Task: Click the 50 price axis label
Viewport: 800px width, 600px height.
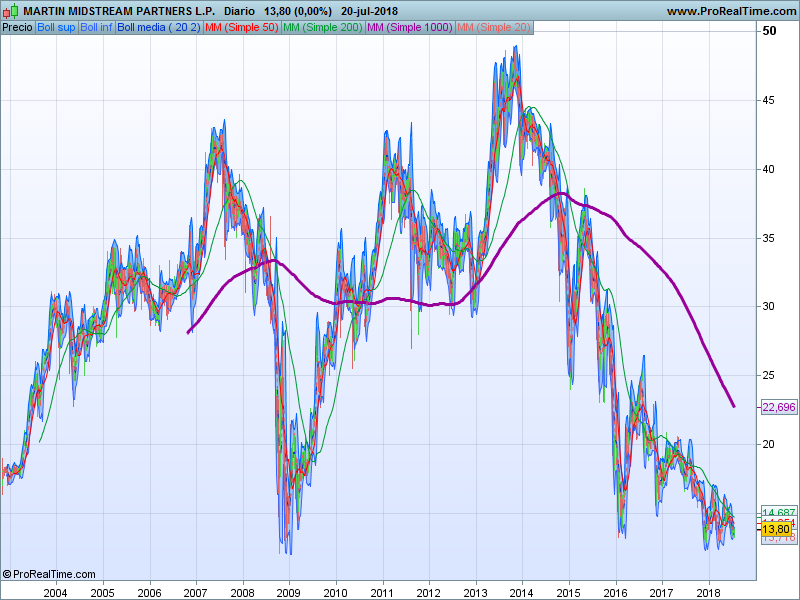Action: coord(769,31)
